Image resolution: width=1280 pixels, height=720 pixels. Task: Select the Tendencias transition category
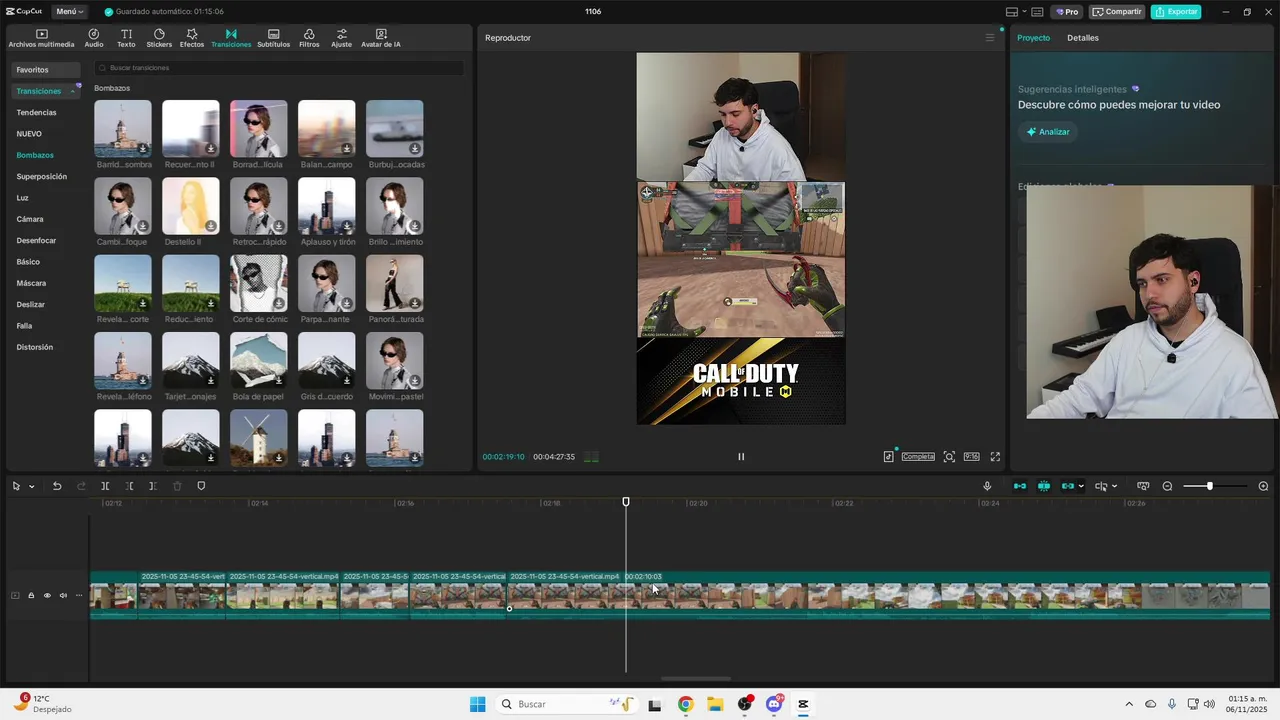tap(36, 112)
